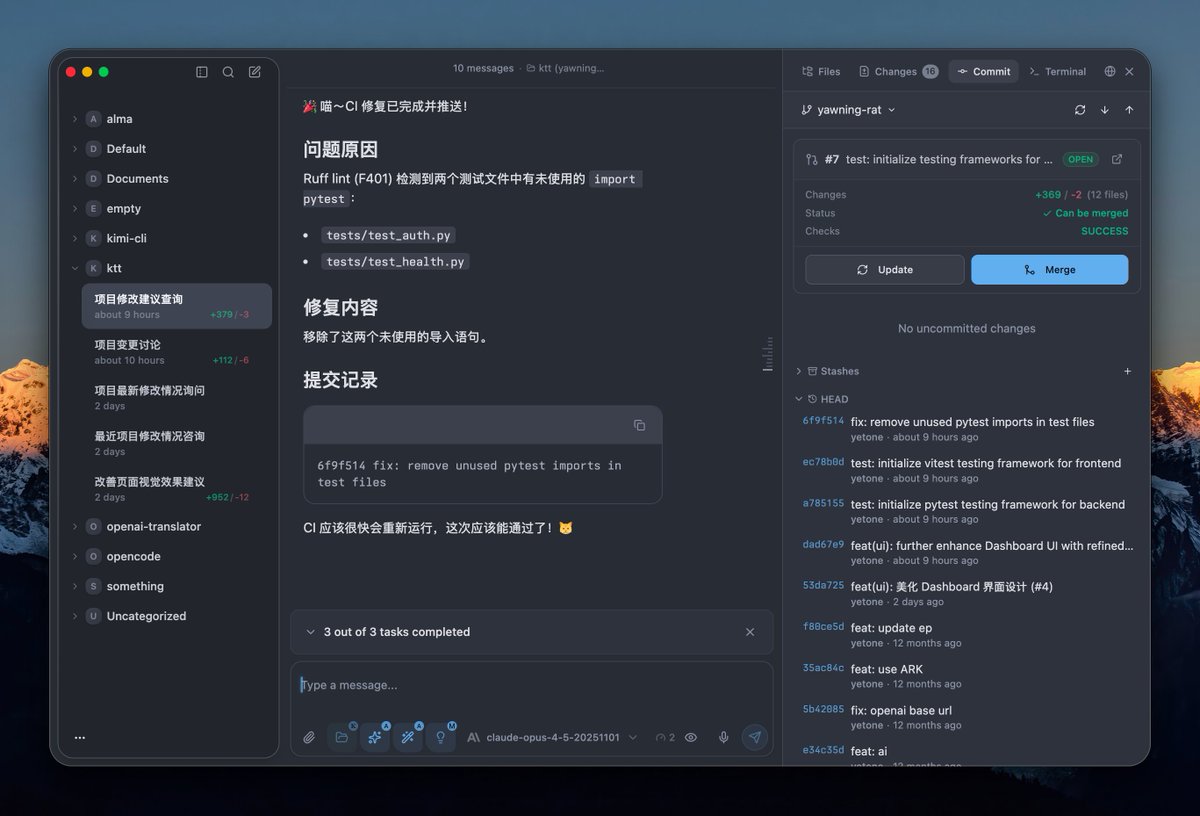Click the folder tool icon in composer
This screenshot has width=1200, height=816.
pyautogui.click(x=342, y=737)
